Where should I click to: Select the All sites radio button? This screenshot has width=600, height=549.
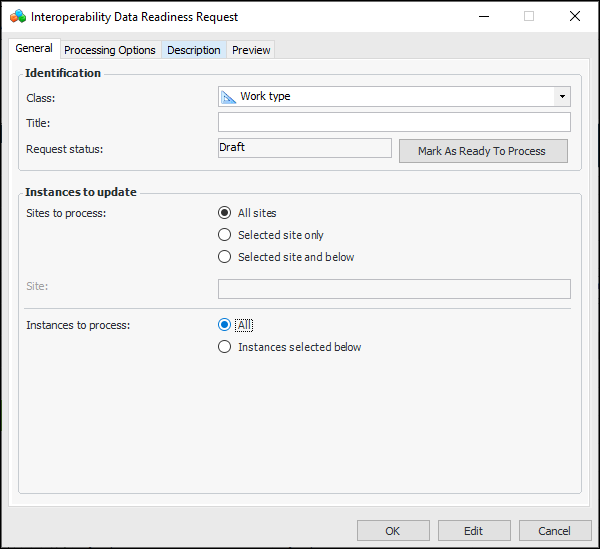point(225,213)
